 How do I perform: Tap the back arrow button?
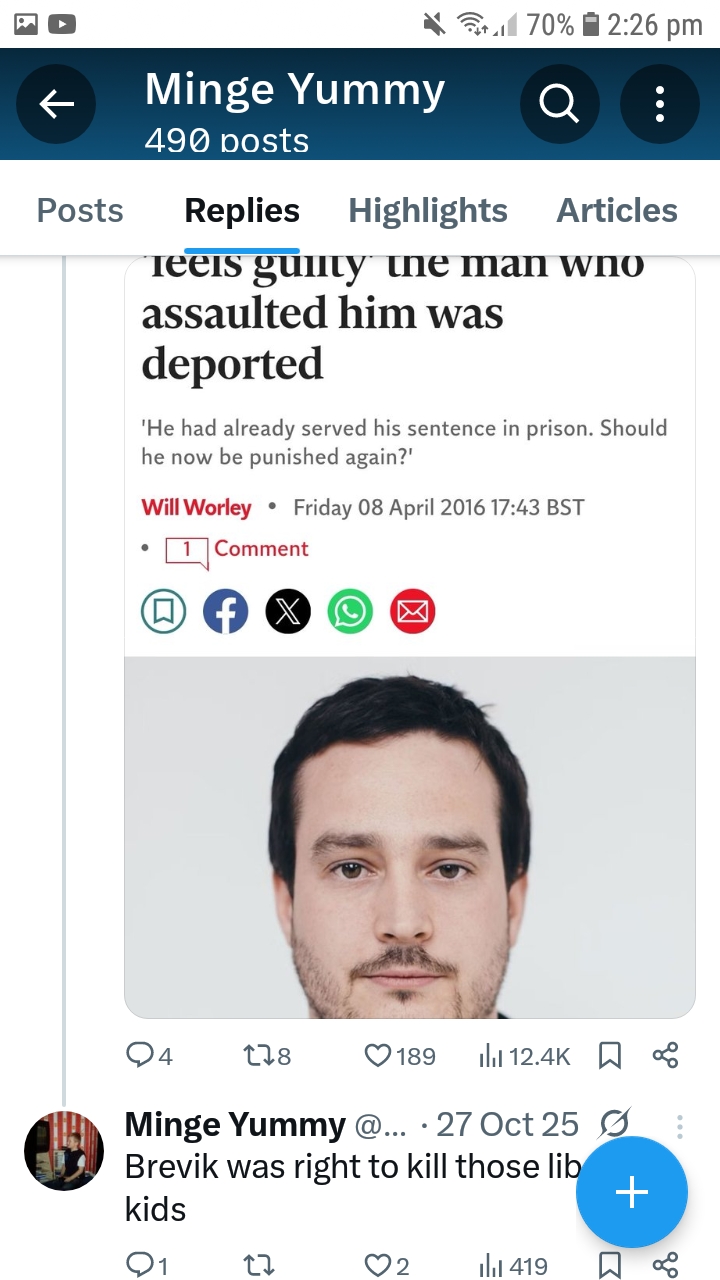click(x=56, y=104)
